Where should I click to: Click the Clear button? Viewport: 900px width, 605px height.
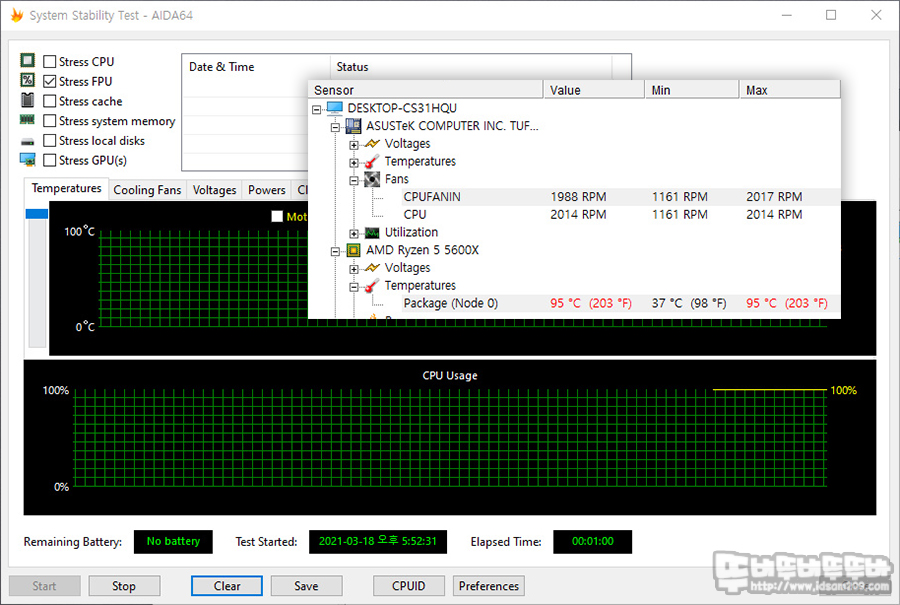(227, 586)
